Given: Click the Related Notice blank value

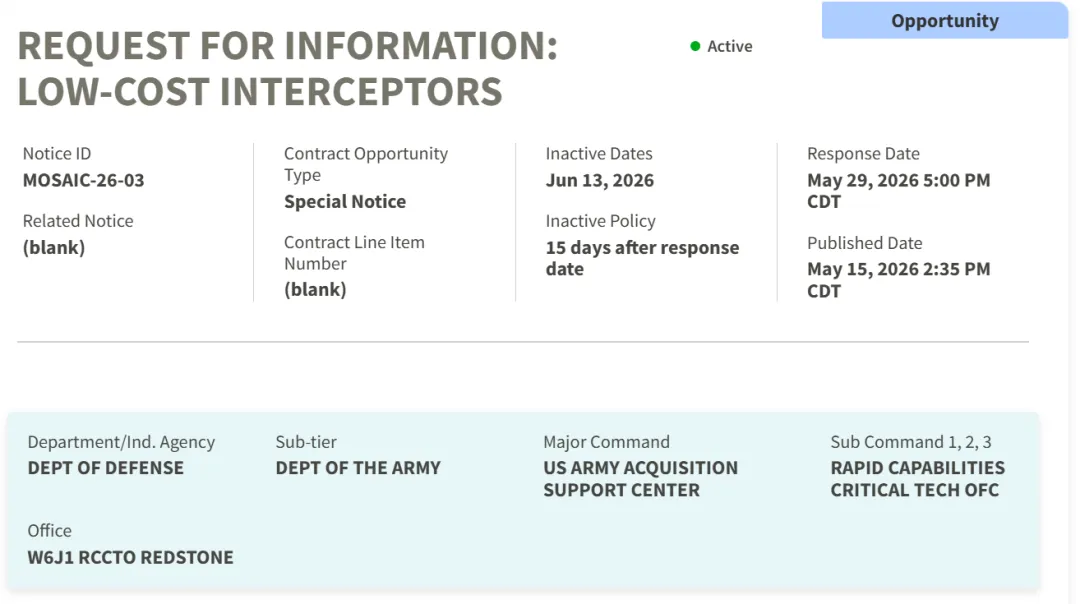Looking at the screenshot, I should coord(54,248).
